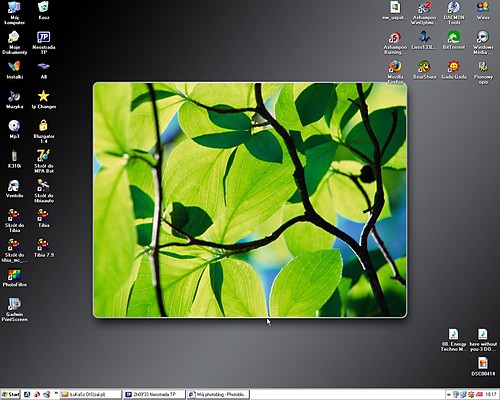Image resolution: width=500 pixels, height=400 pixels.
Task: Open the Start menu button
Action: pos(10,394)
